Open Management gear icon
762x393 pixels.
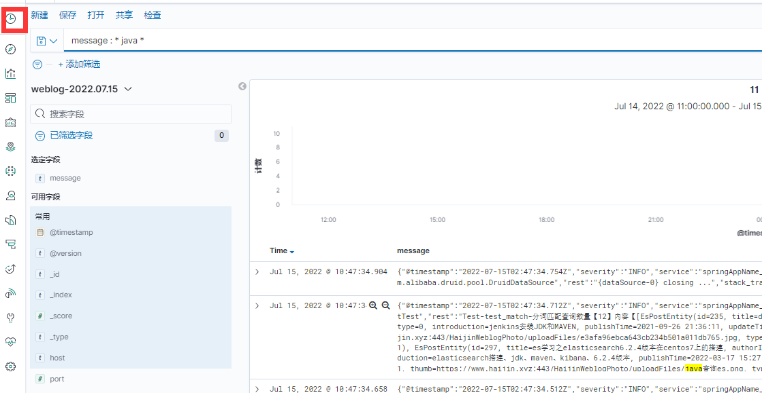[11, 366]
